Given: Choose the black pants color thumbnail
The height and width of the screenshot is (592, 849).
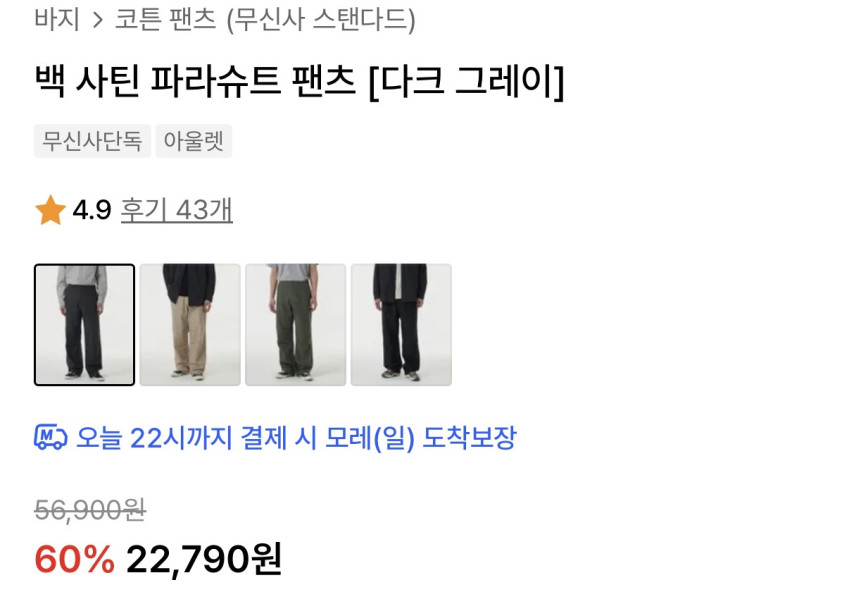Looking at the screenshot, I should 401,324.
